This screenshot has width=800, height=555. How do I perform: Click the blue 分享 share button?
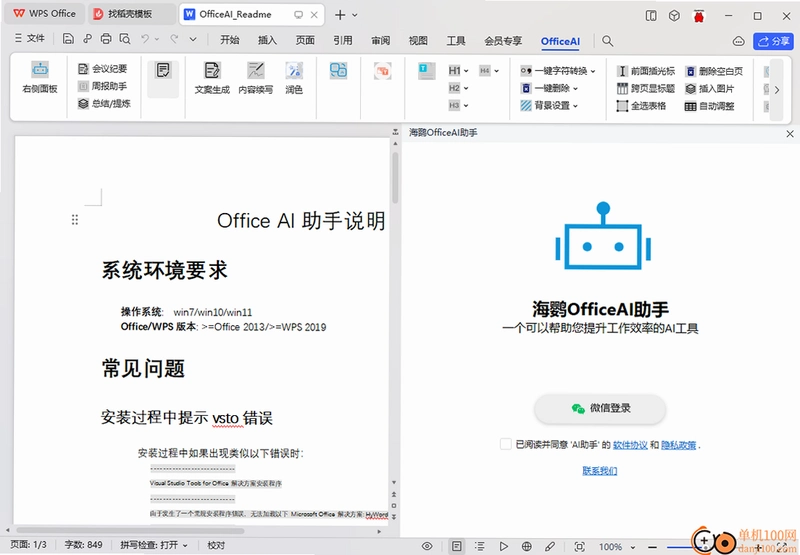pyautogui.click(x=773, y=41)
